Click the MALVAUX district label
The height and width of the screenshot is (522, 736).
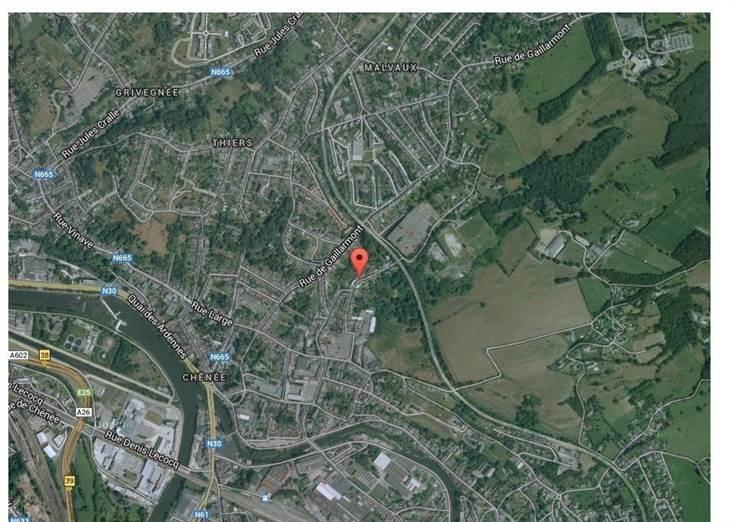pos(391,68)
